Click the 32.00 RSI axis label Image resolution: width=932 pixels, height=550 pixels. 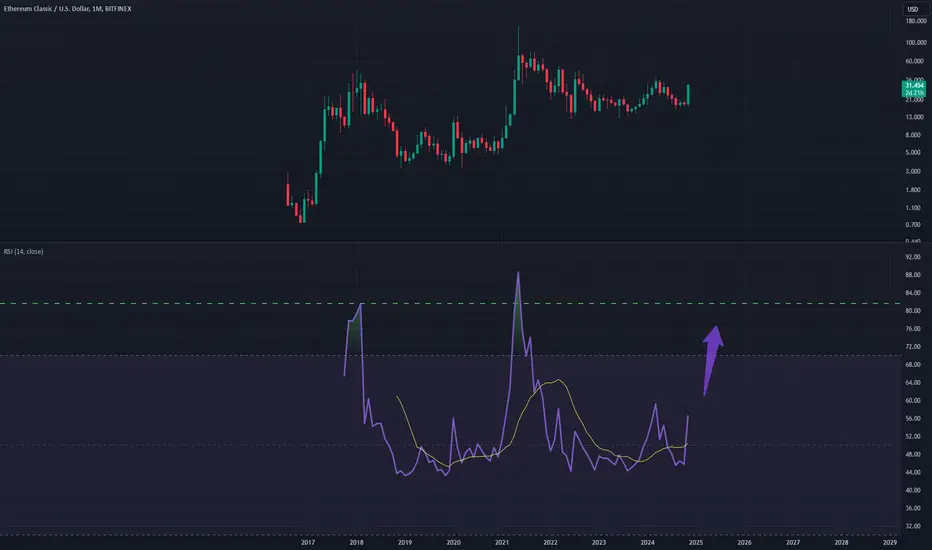[x=912, y=526]
